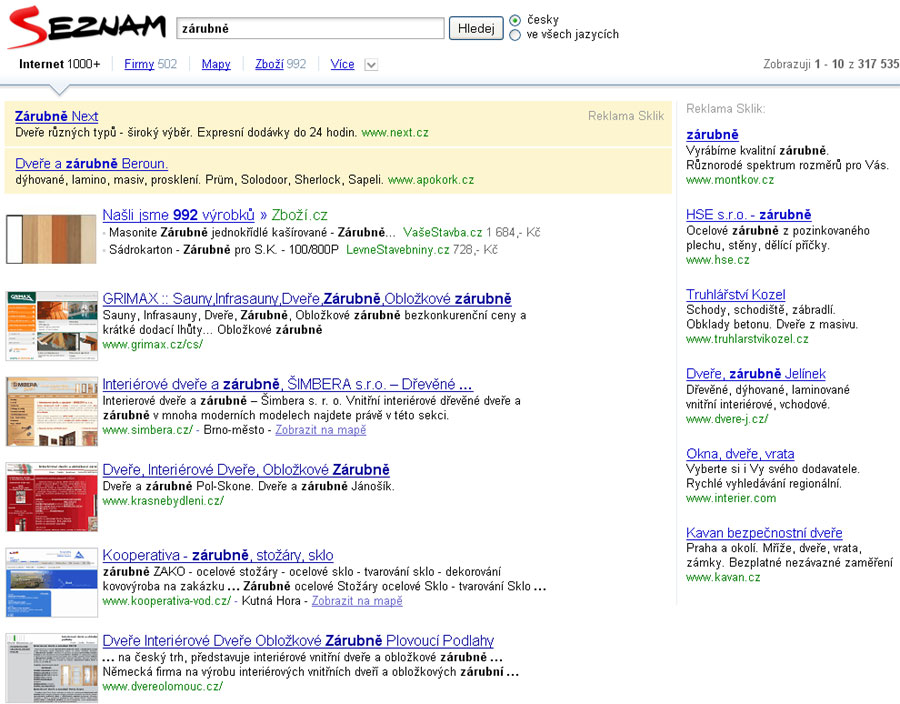Open Okna, dveře, vrata ad
Viewport: 900px width, 704px height.
(x=740, y=454)
